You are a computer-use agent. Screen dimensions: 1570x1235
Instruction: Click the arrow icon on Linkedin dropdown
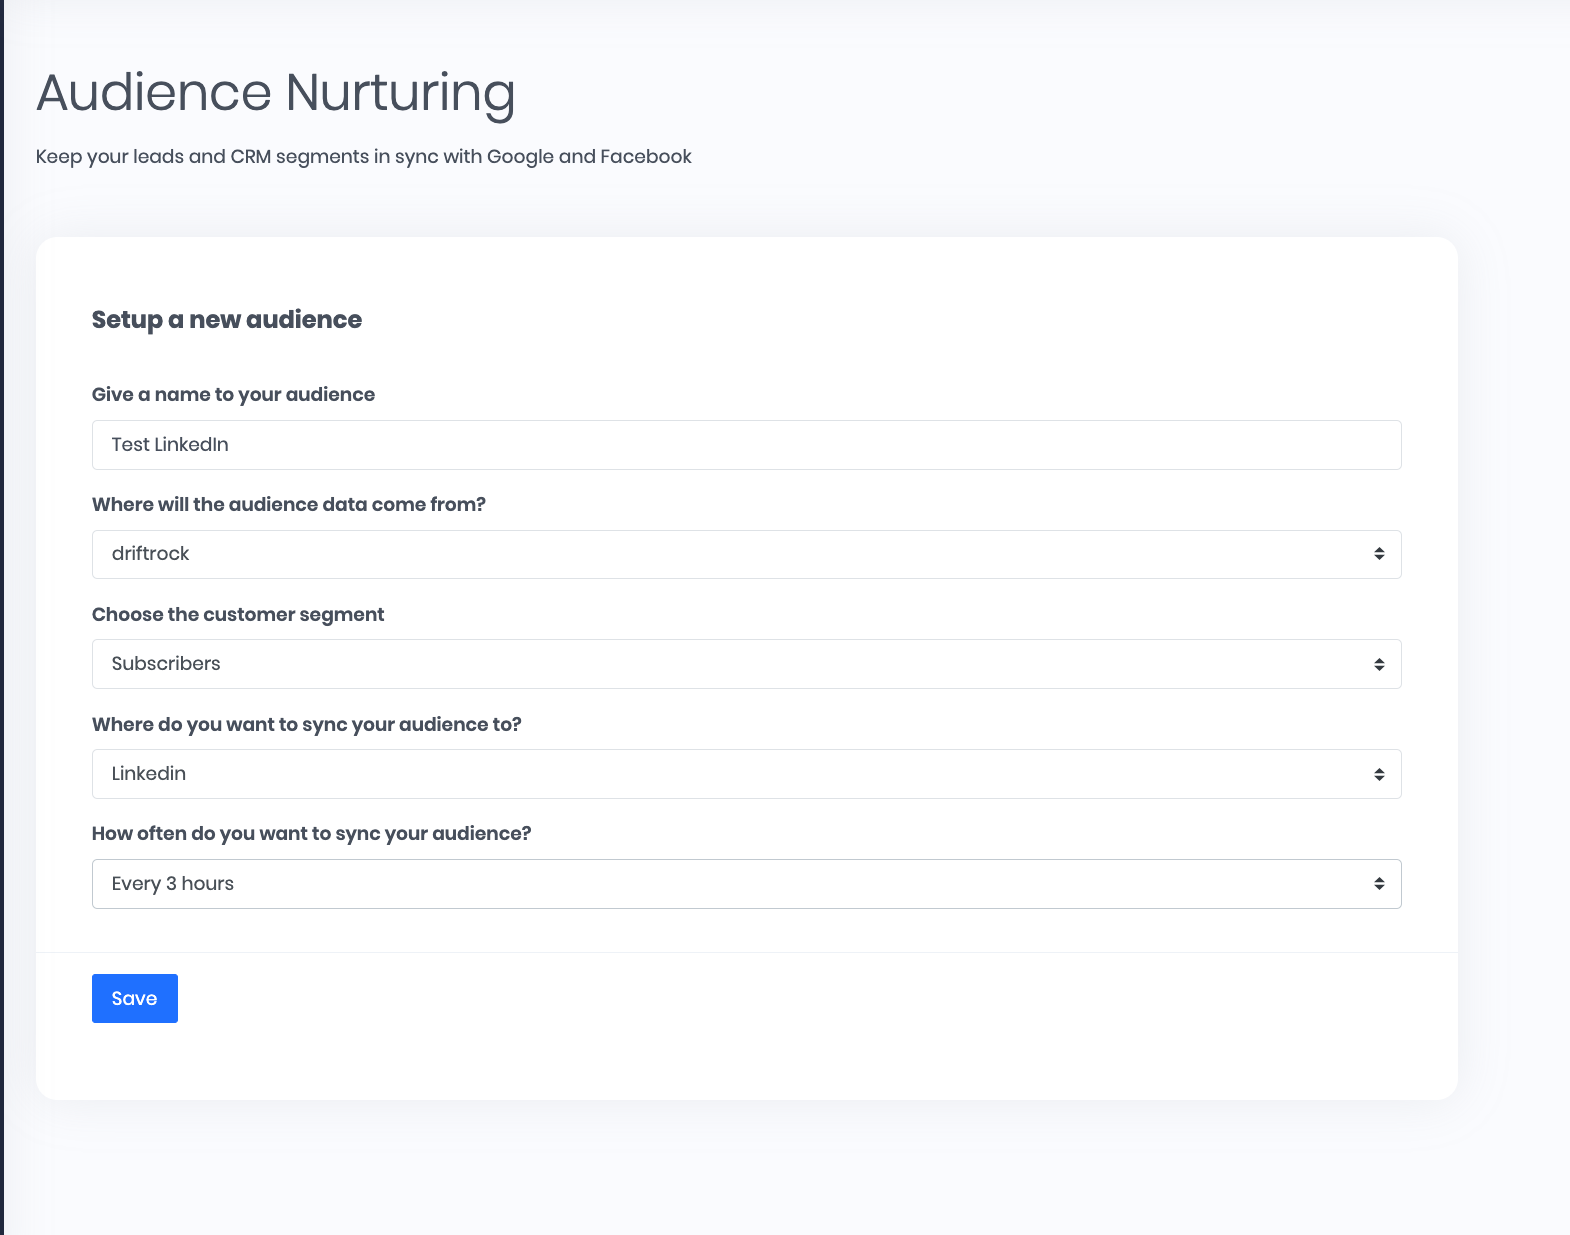point(1379,774)
